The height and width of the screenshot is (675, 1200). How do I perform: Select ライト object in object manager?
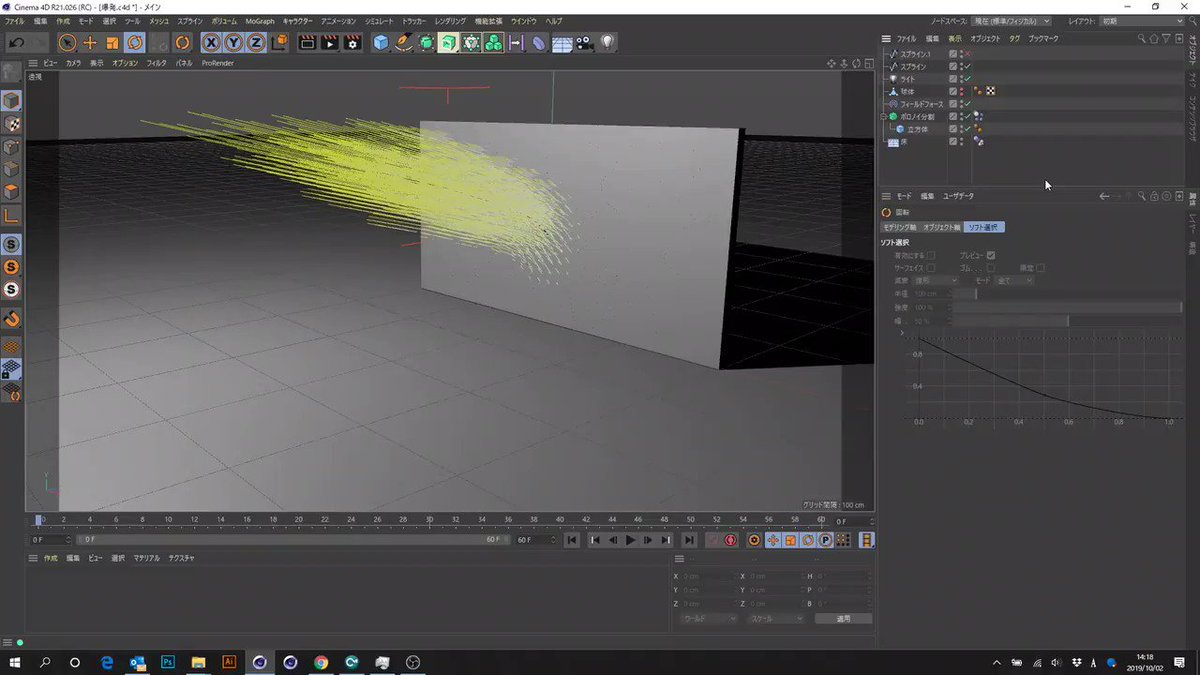point(907,78)
